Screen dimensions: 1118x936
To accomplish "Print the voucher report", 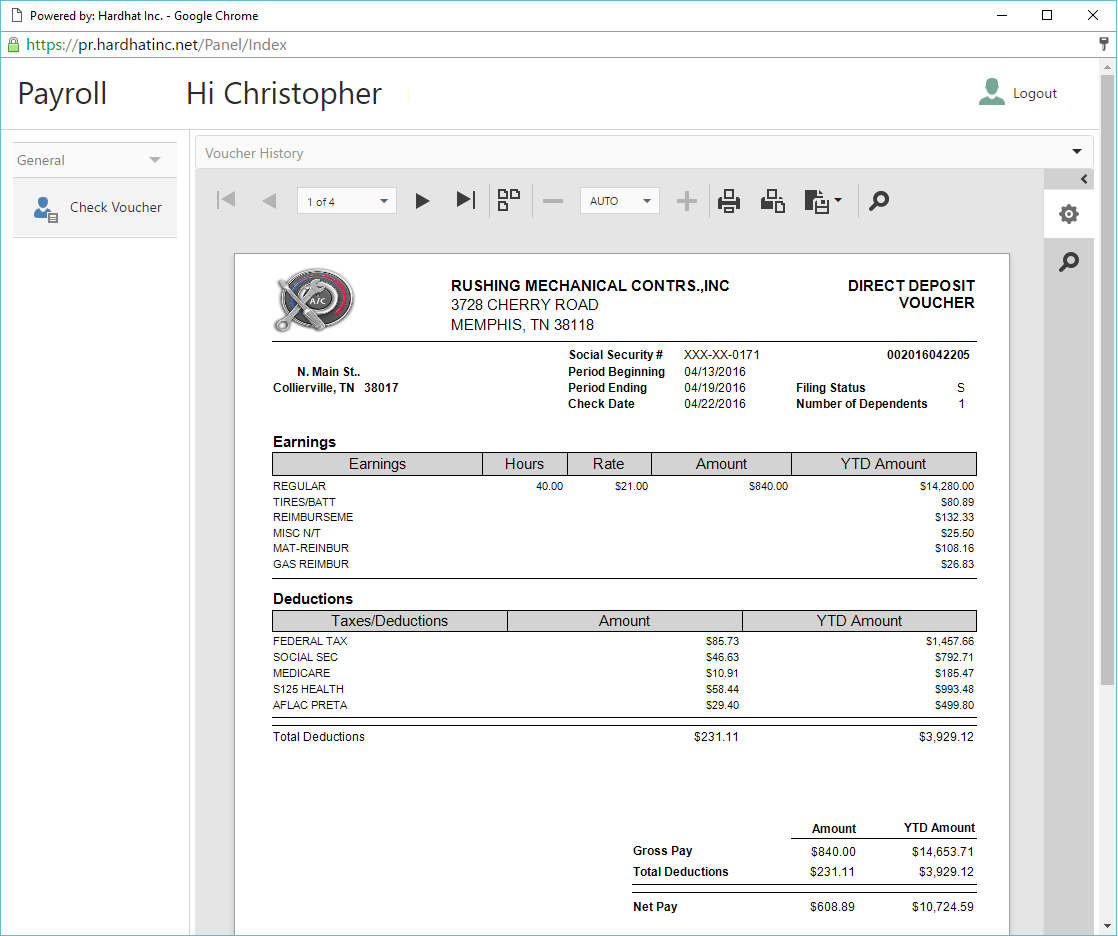I will point(729,201).
